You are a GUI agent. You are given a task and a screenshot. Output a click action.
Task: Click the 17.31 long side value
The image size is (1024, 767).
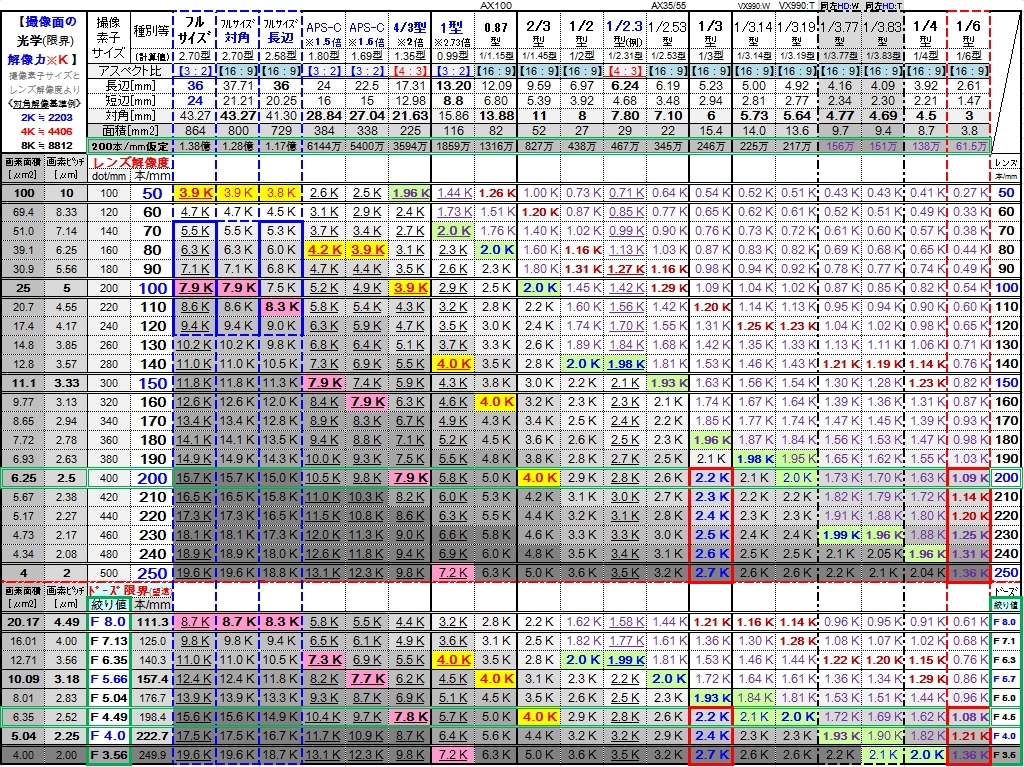point(410,86)
